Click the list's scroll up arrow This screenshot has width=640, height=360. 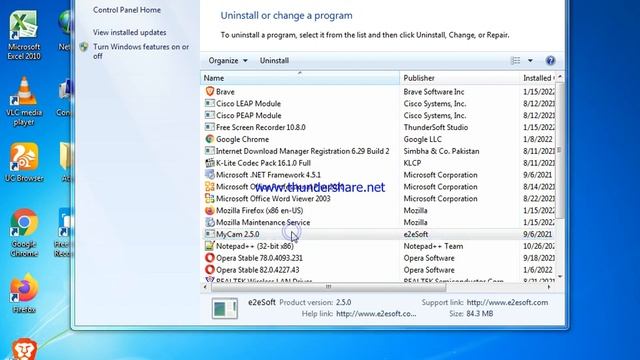click(x=560, y=77)
